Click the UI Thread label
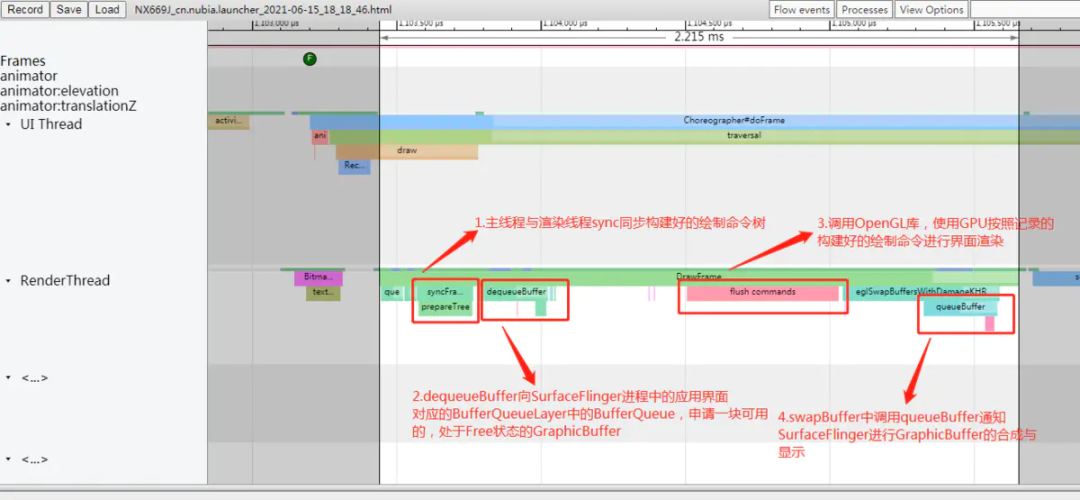Screen dimensions: 1080x500 51,125
